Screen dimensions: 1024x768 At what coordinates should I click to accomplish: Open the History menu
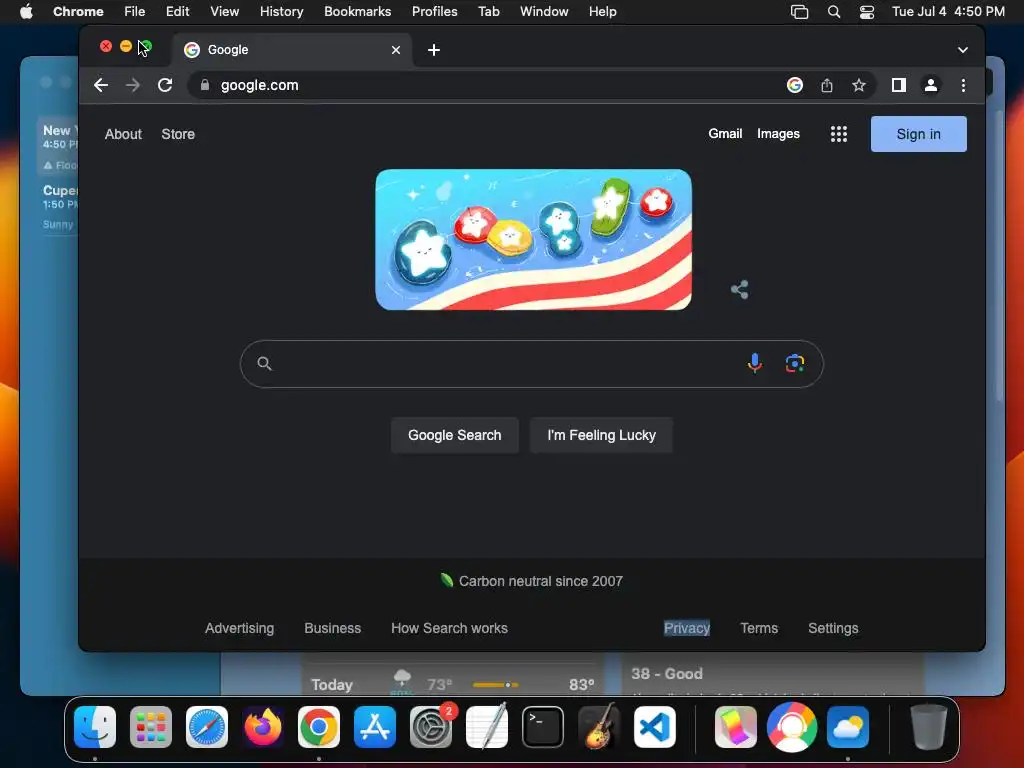click(281, 11)
